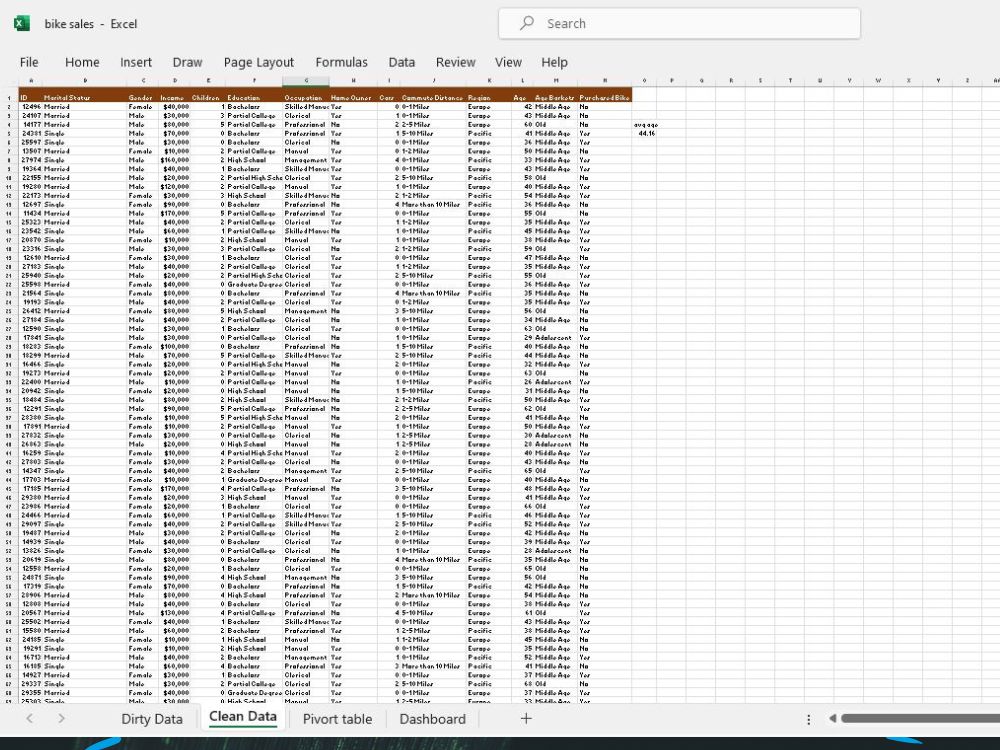The height and width of the screenshot is (750, 1000).
Task: Switch to the Home ribbon tab
Action: click(82, 62)
